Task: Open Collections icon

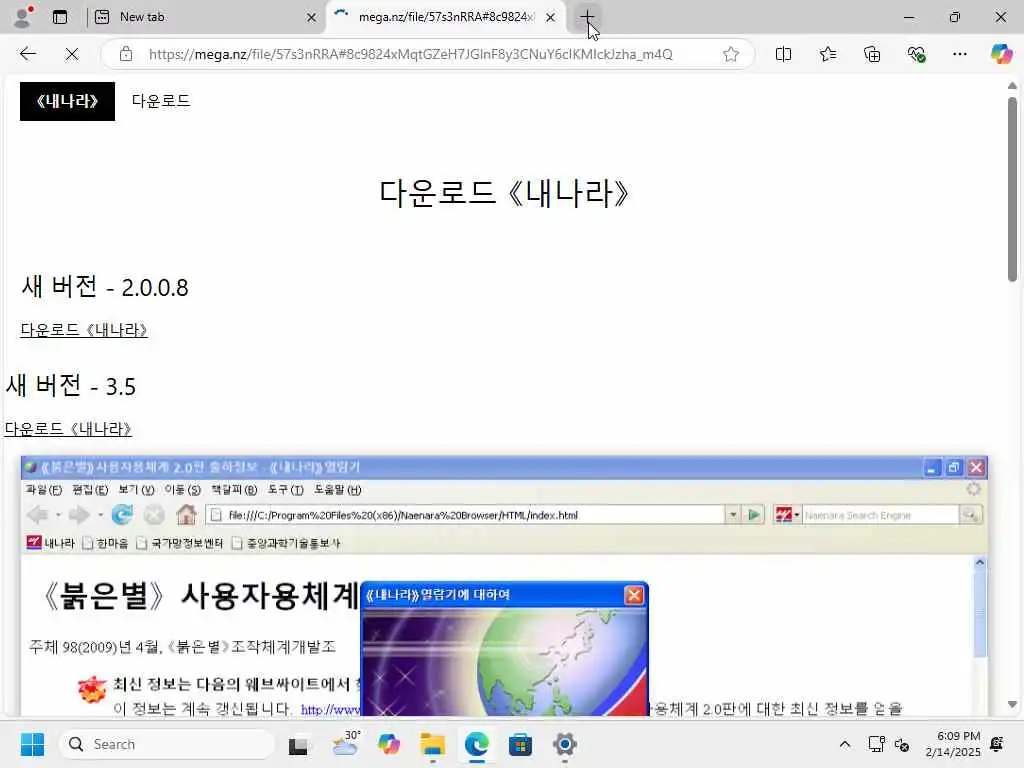Action: pyautogui.click(x=872, y=54)
